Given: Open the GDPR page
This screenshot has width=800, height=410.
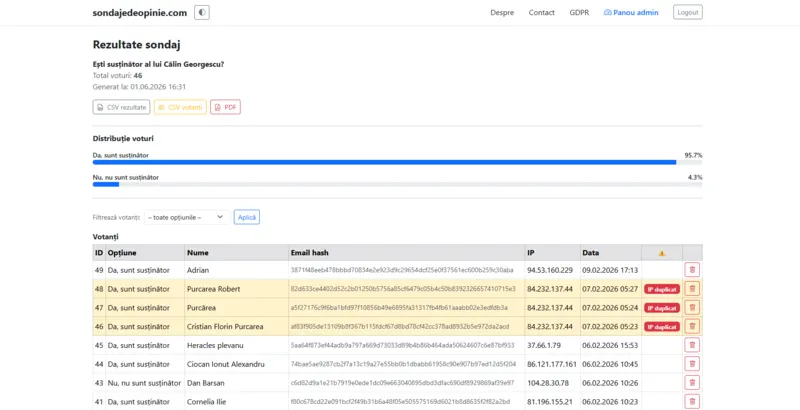Looking at the screenshot, I should [x=579, y=12].
